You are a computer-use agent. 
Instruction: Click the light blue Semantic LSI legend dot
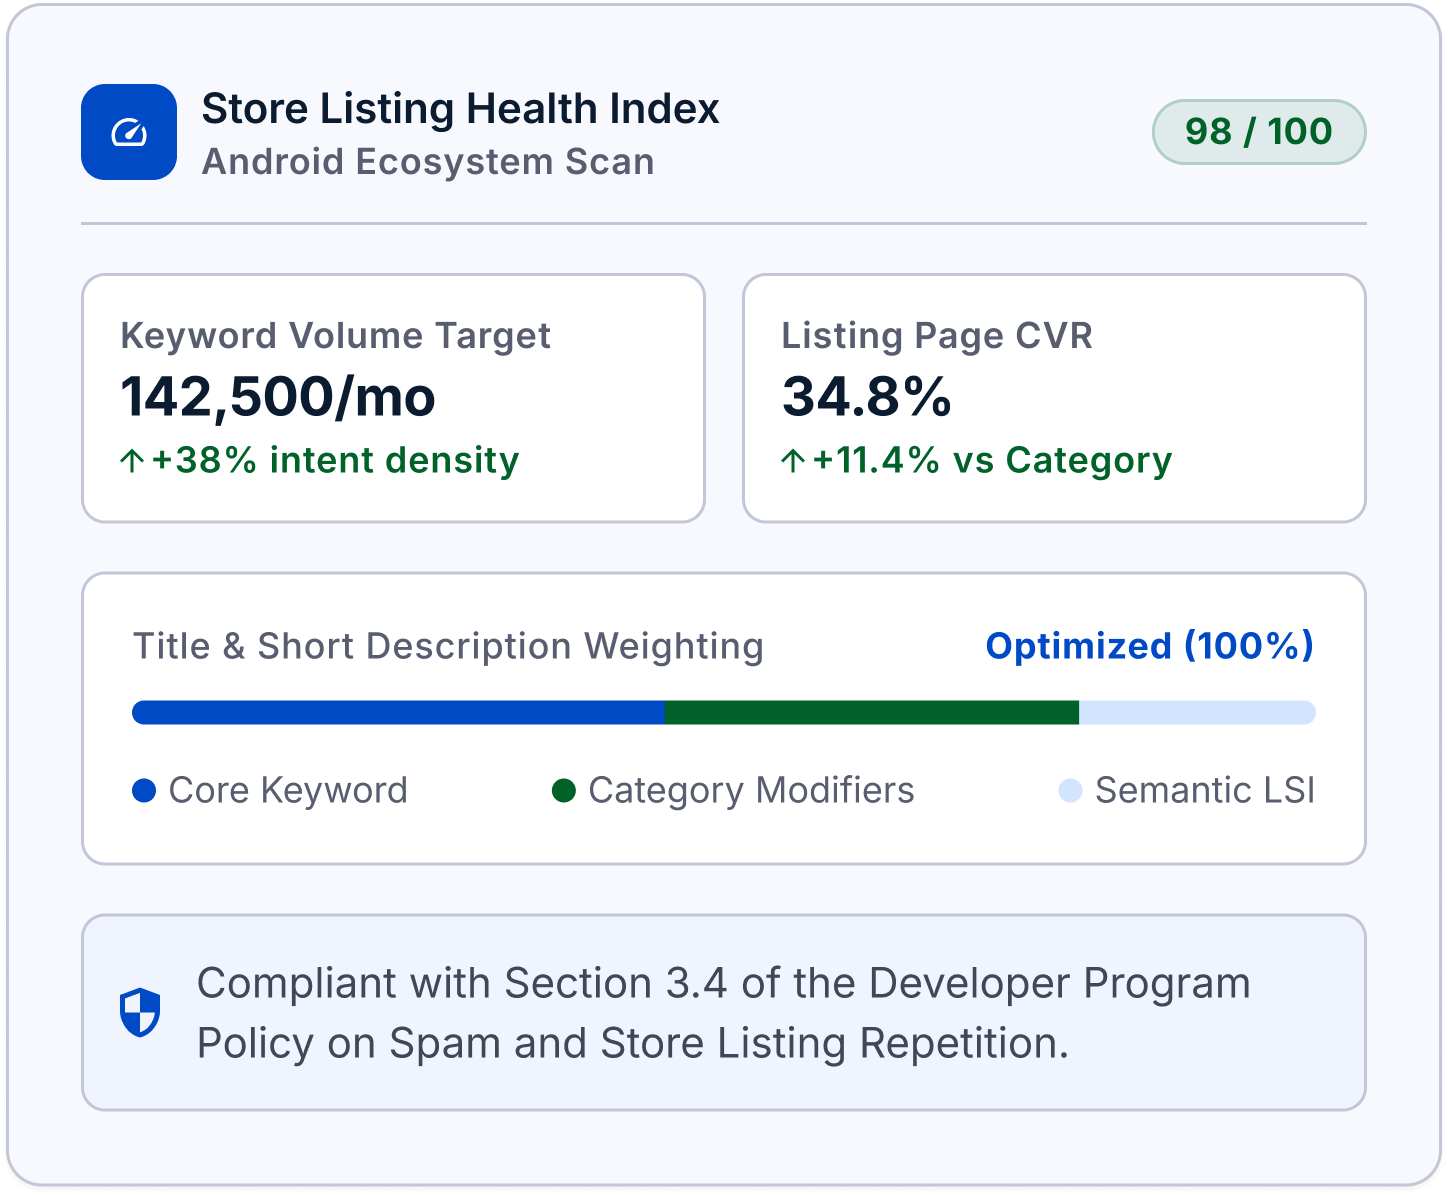click(x=1070, y=791)
